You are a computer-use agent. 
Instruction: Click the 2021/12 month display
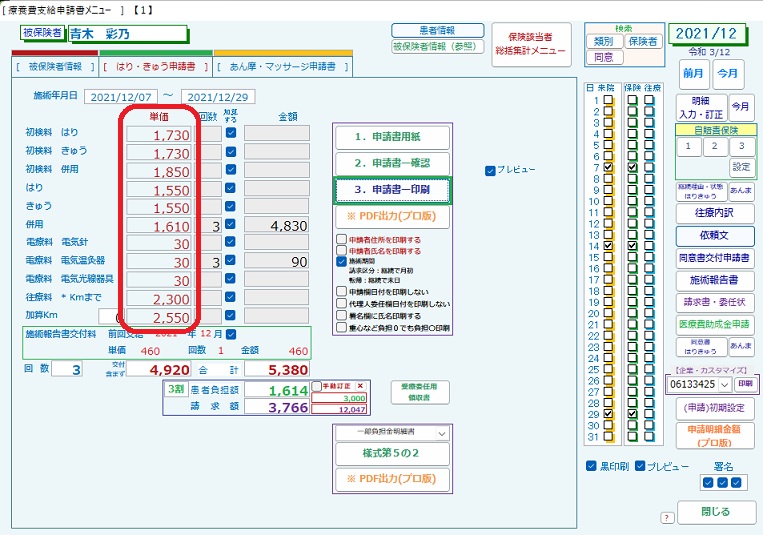click(706, 34)
